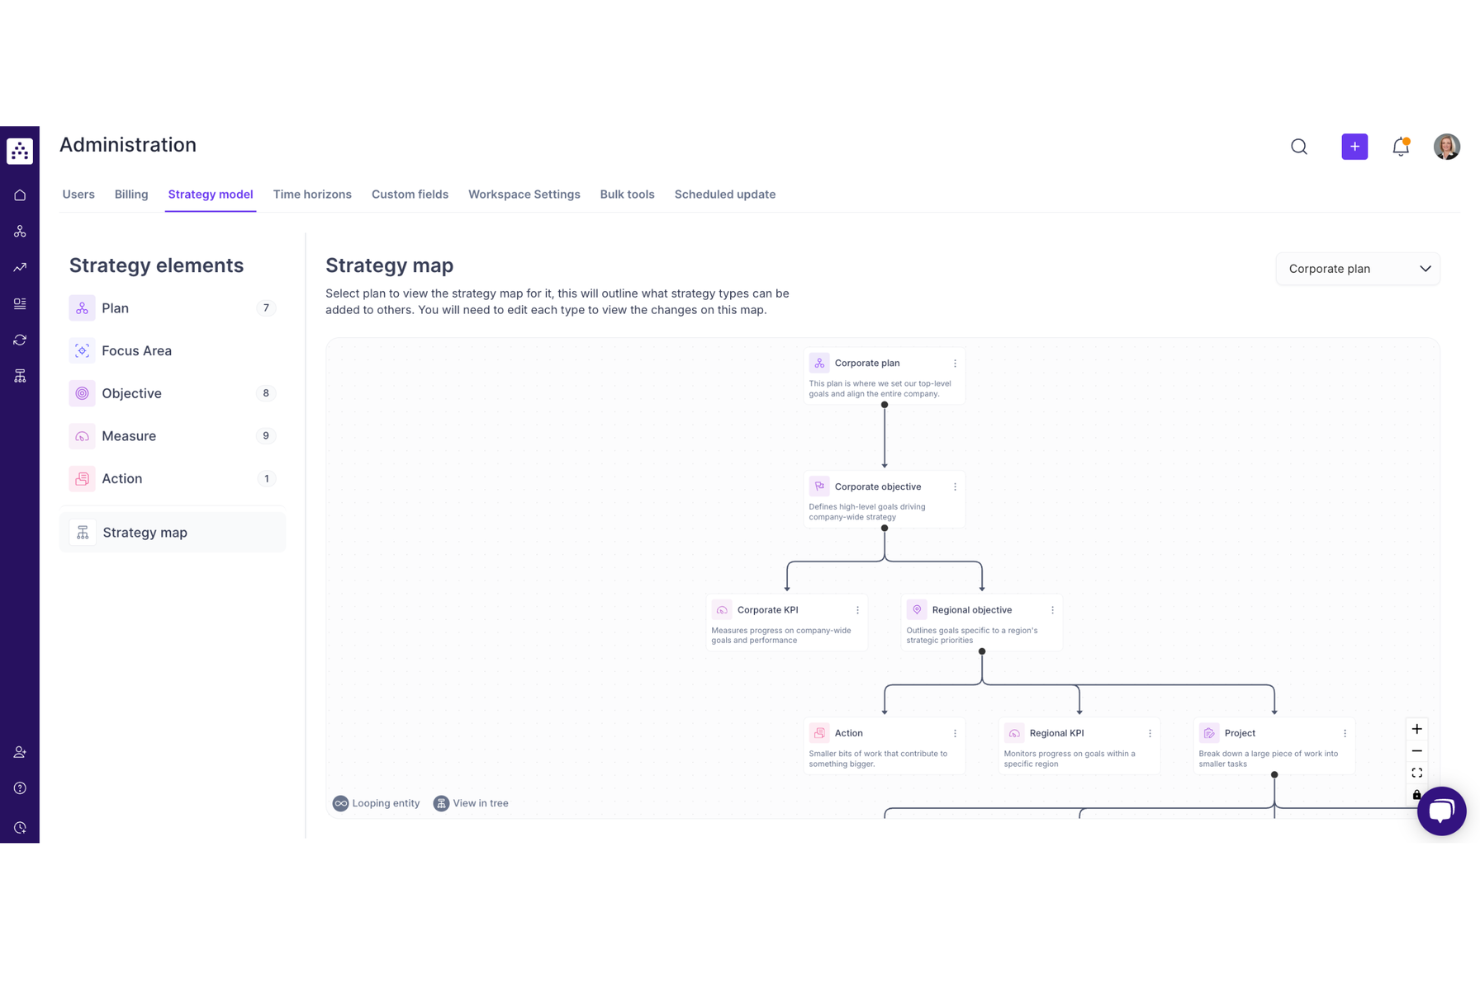Open the Corporate plan selector dropdown
The image size is (1480, 987).
(1357, 268)
